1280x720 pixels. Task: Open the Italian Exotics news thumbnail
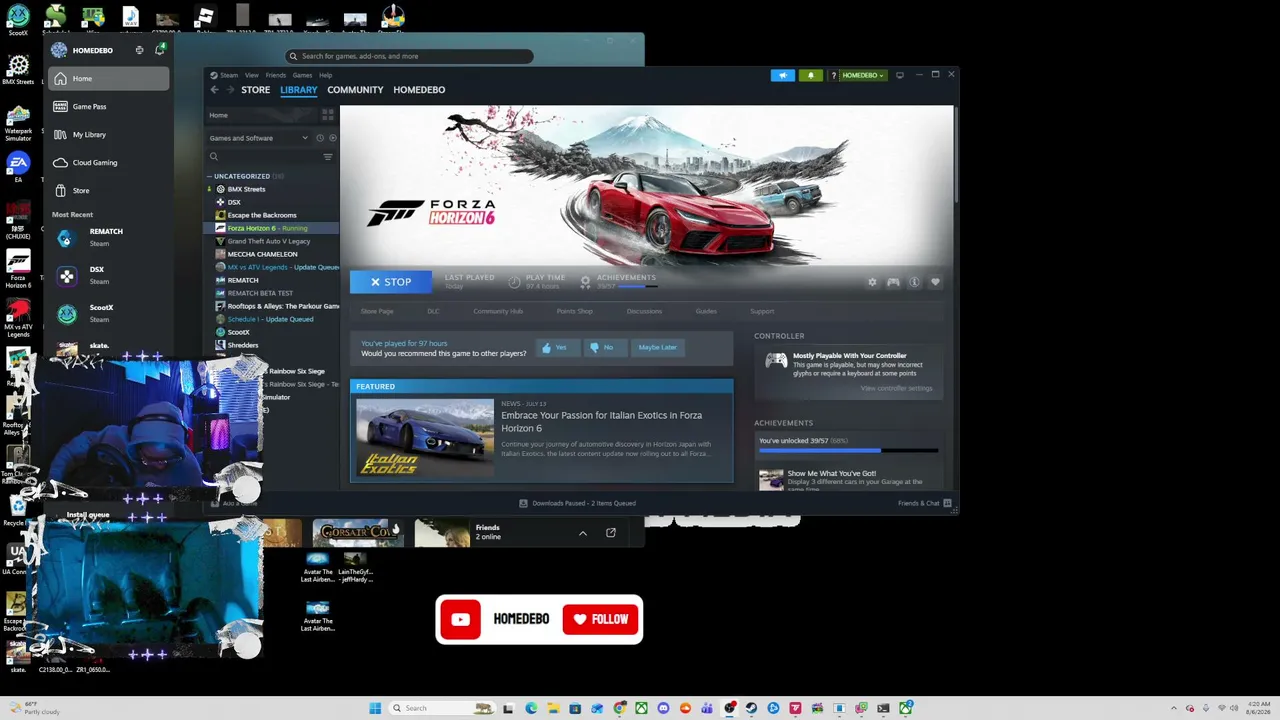tap(425, 437)
